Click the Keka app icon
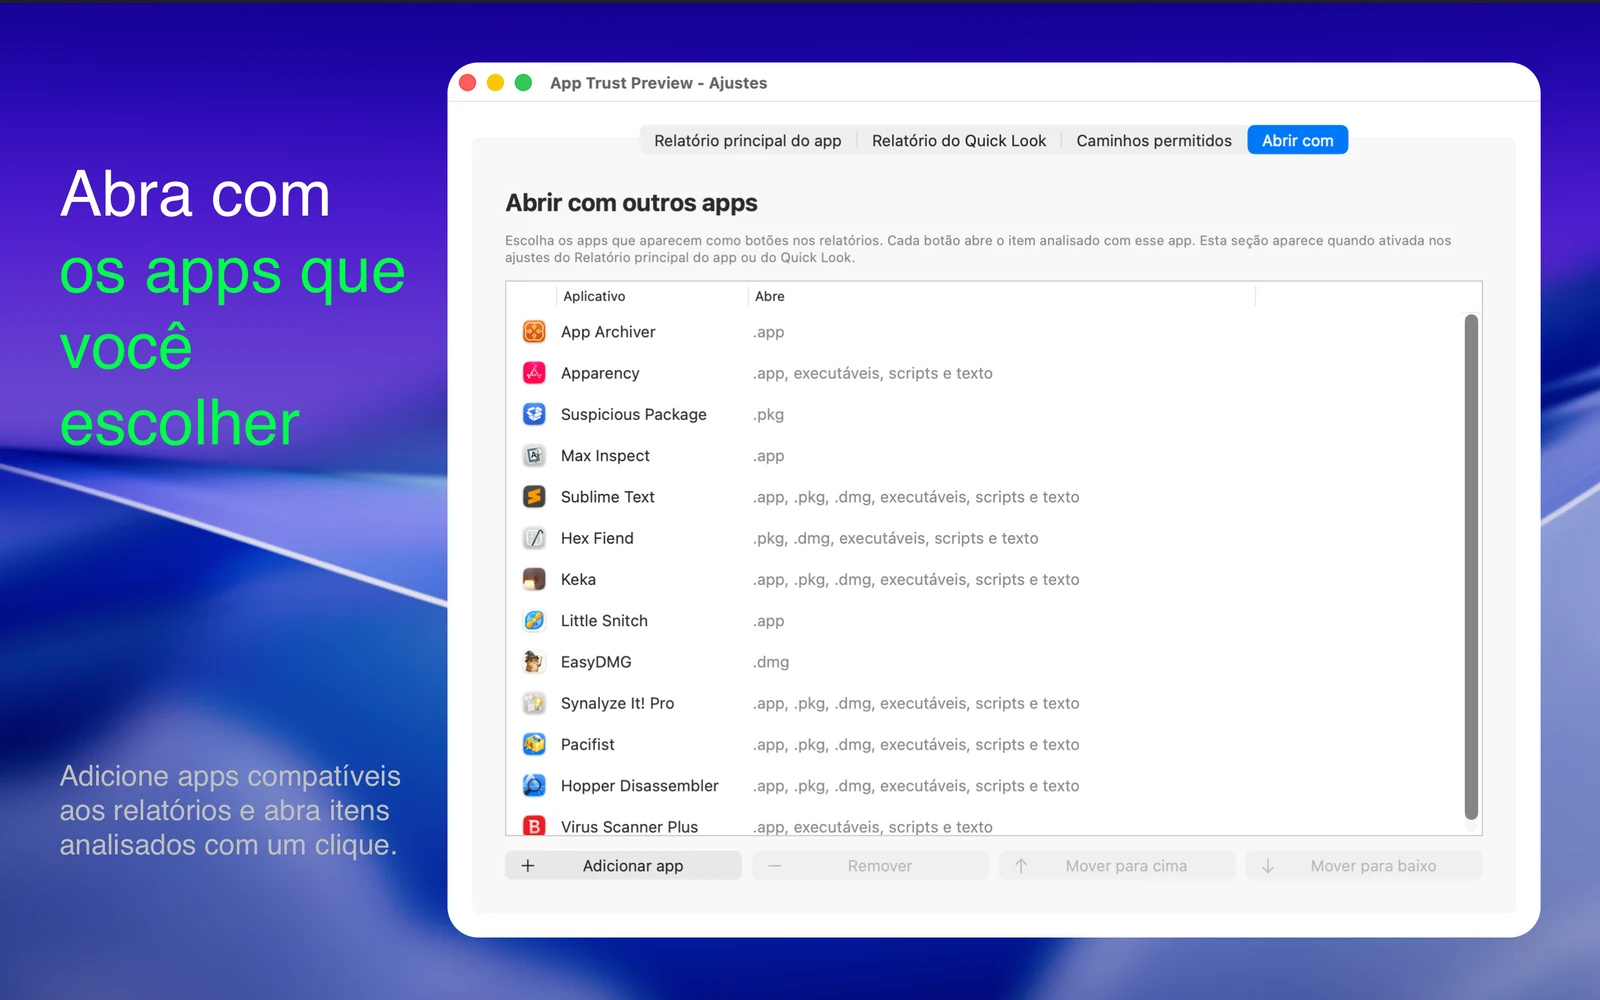Image resolution: width=1600 pixels, height=1000 pixels. click(x=534, y=579)
